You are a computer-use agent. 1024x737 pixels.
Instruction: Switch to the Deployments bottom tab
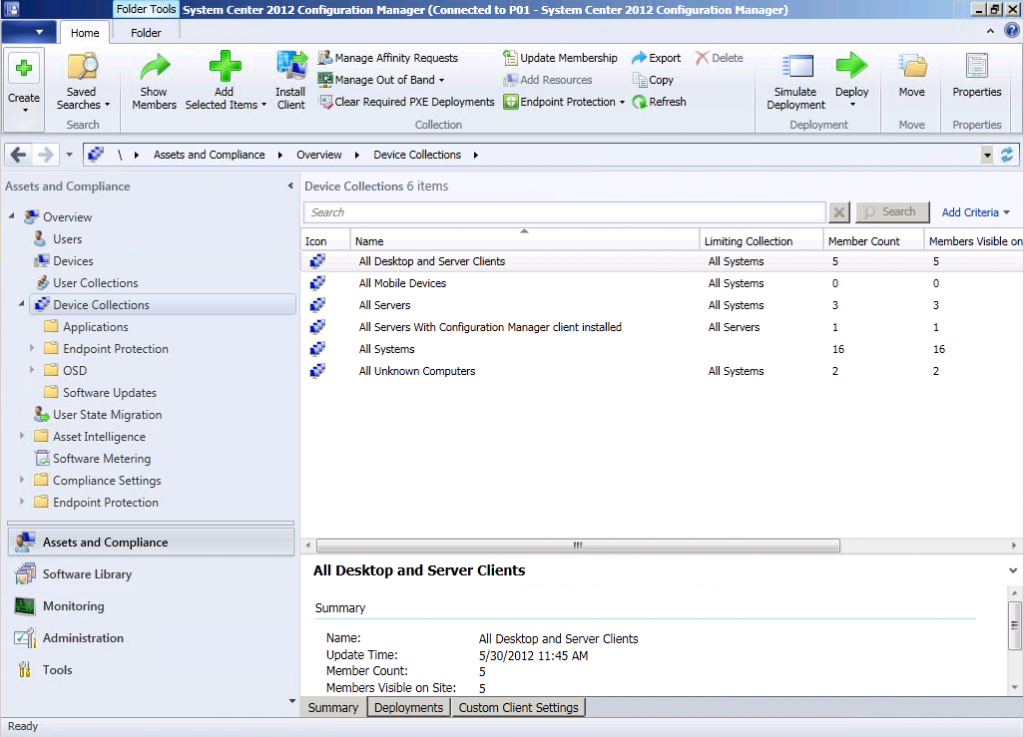click(409, 708)
